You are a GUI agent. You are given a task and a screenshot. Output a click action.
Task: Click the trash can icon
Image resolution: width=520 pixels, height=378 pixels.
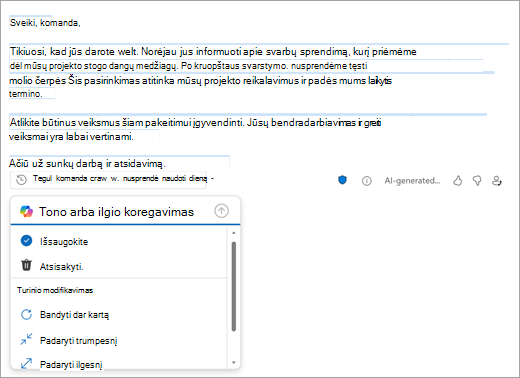(26, 265)
